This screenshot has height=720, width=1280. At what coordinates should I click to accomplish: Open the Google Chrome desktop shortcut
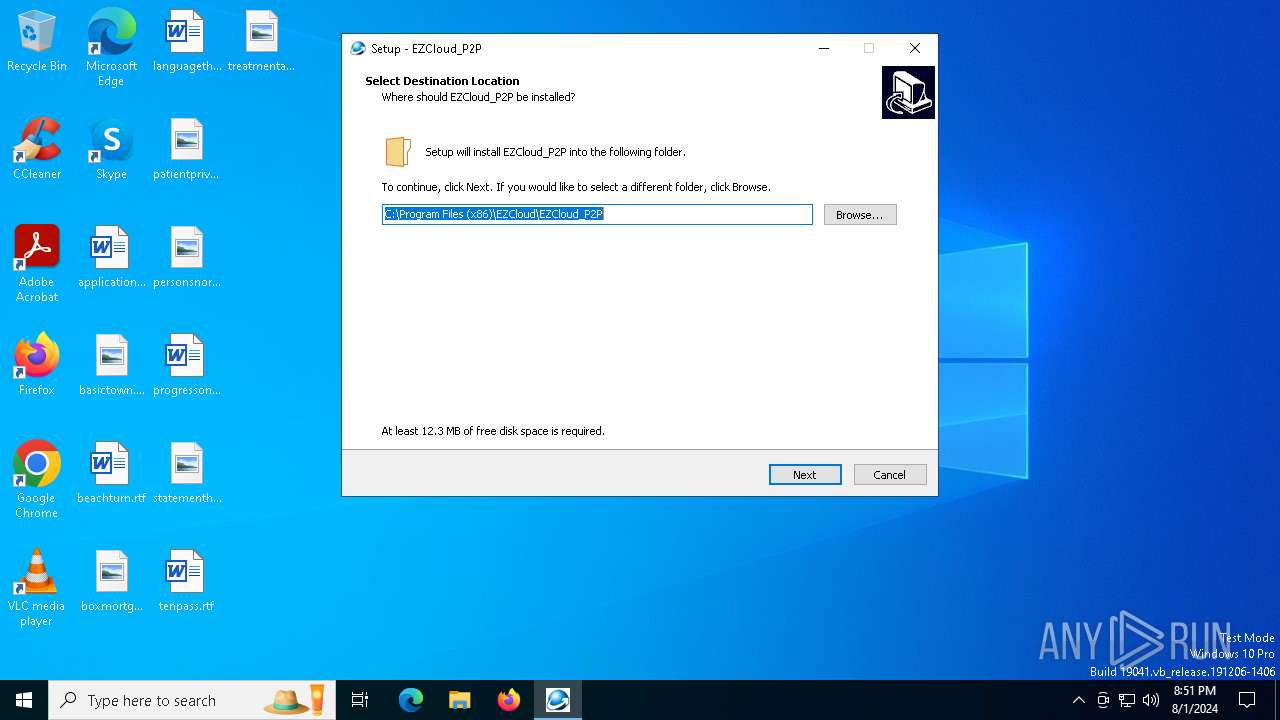tap(37, 479)
